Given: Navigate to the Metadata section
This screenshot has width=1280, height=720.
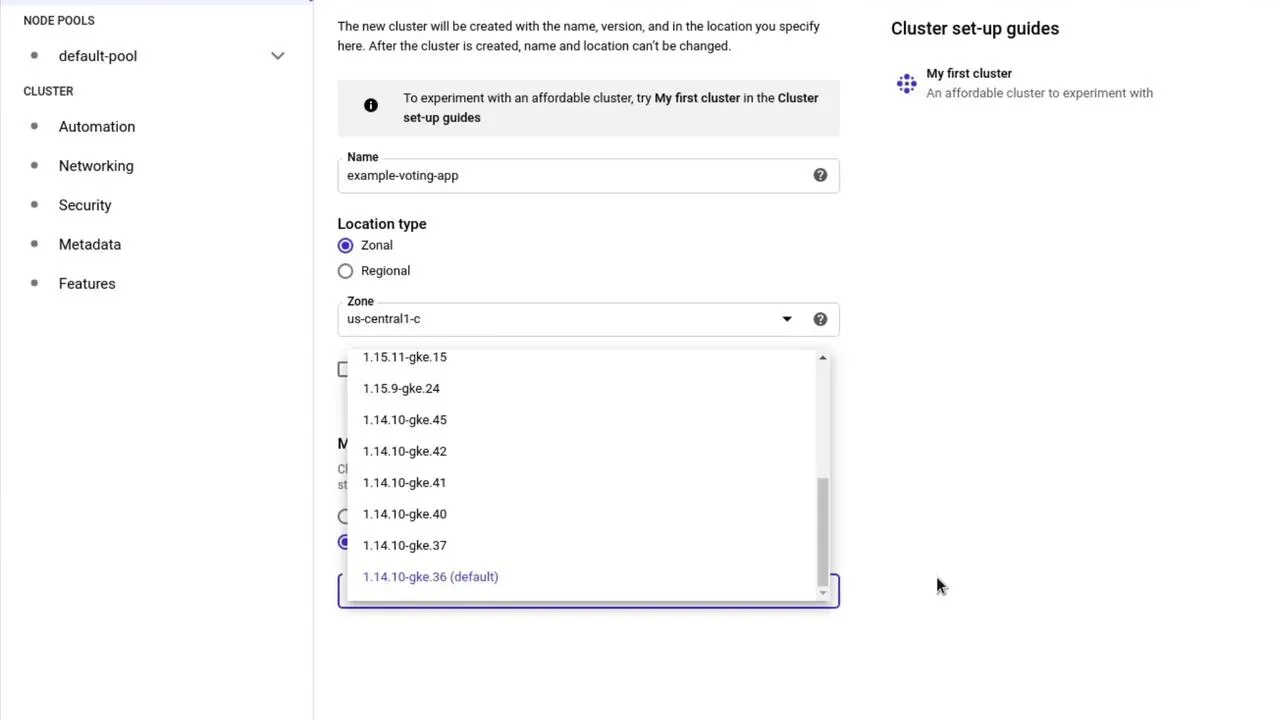Looking at the screenshot, I should (89, 244).
